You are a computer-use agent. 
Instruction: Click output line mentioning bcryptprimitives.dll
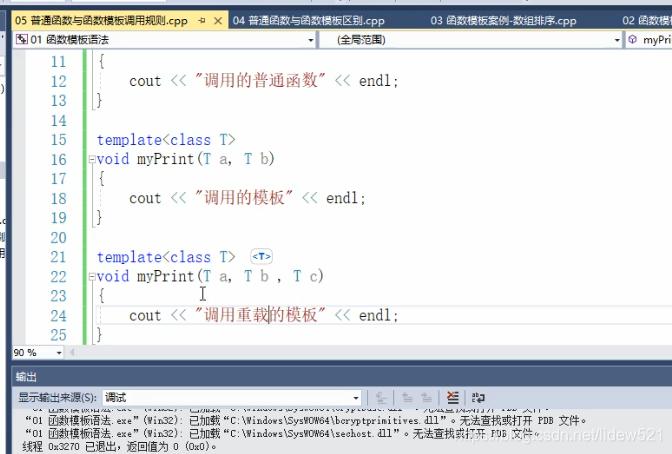(305, 421)
